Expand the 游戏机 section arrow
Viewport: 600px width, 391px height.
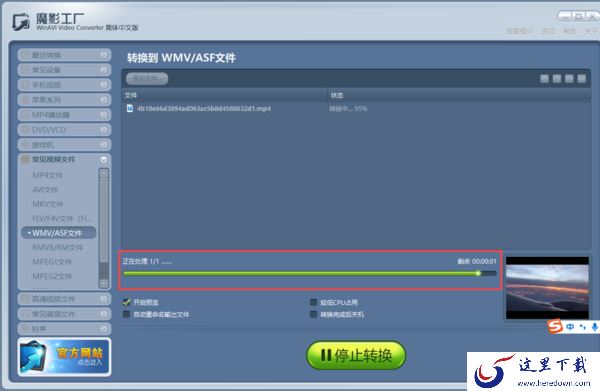pos(103,145)
